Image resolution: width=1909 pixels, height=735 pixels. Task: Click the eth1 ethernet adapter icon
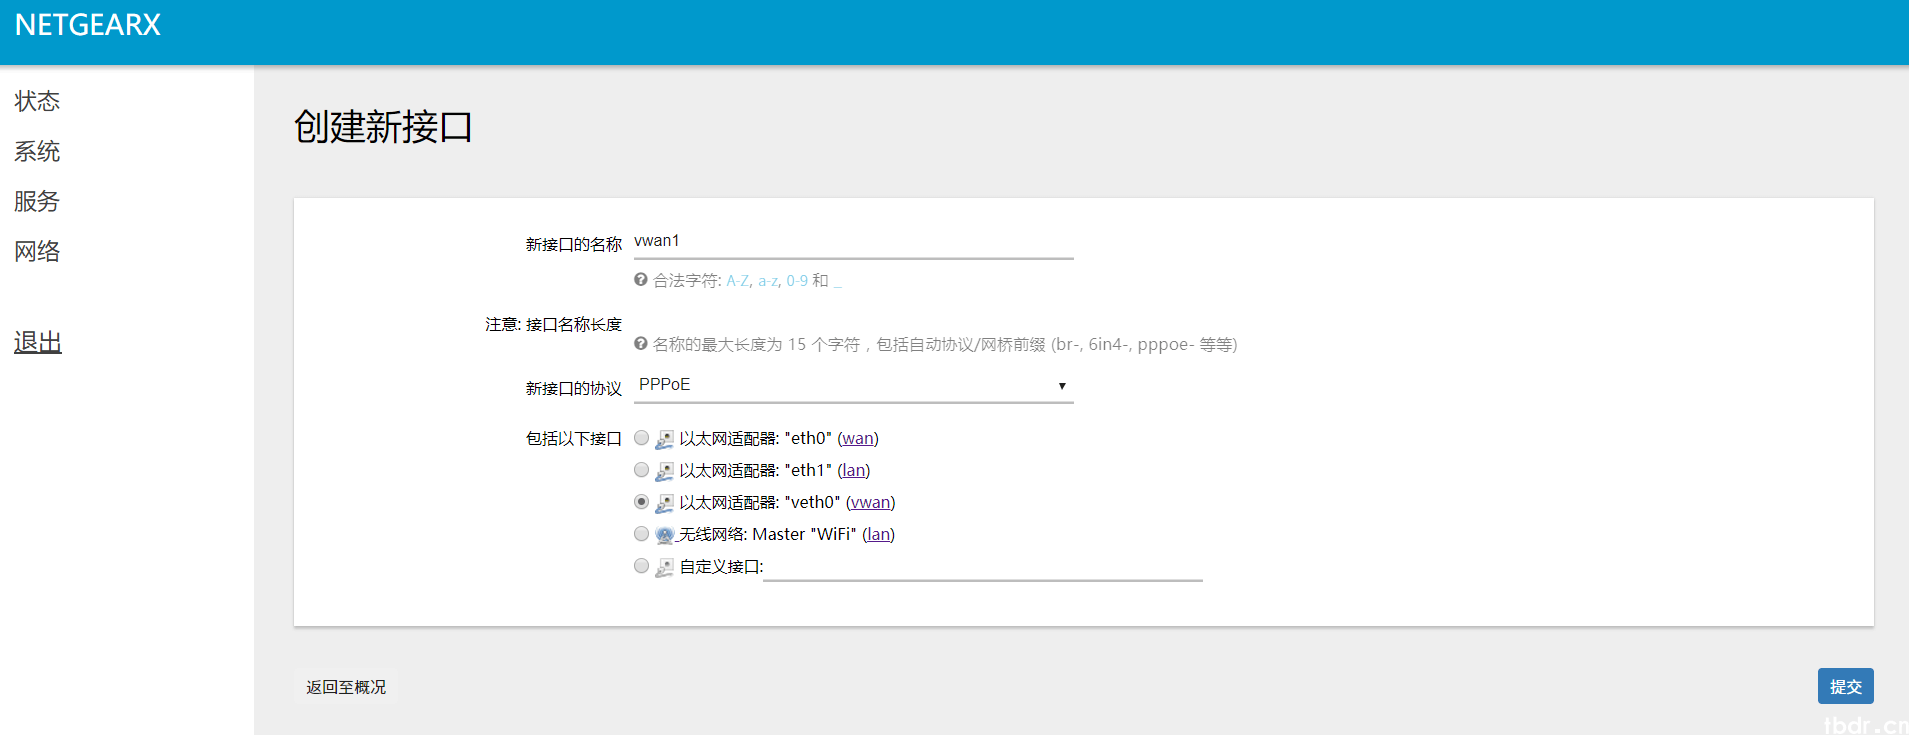[664, 471]
